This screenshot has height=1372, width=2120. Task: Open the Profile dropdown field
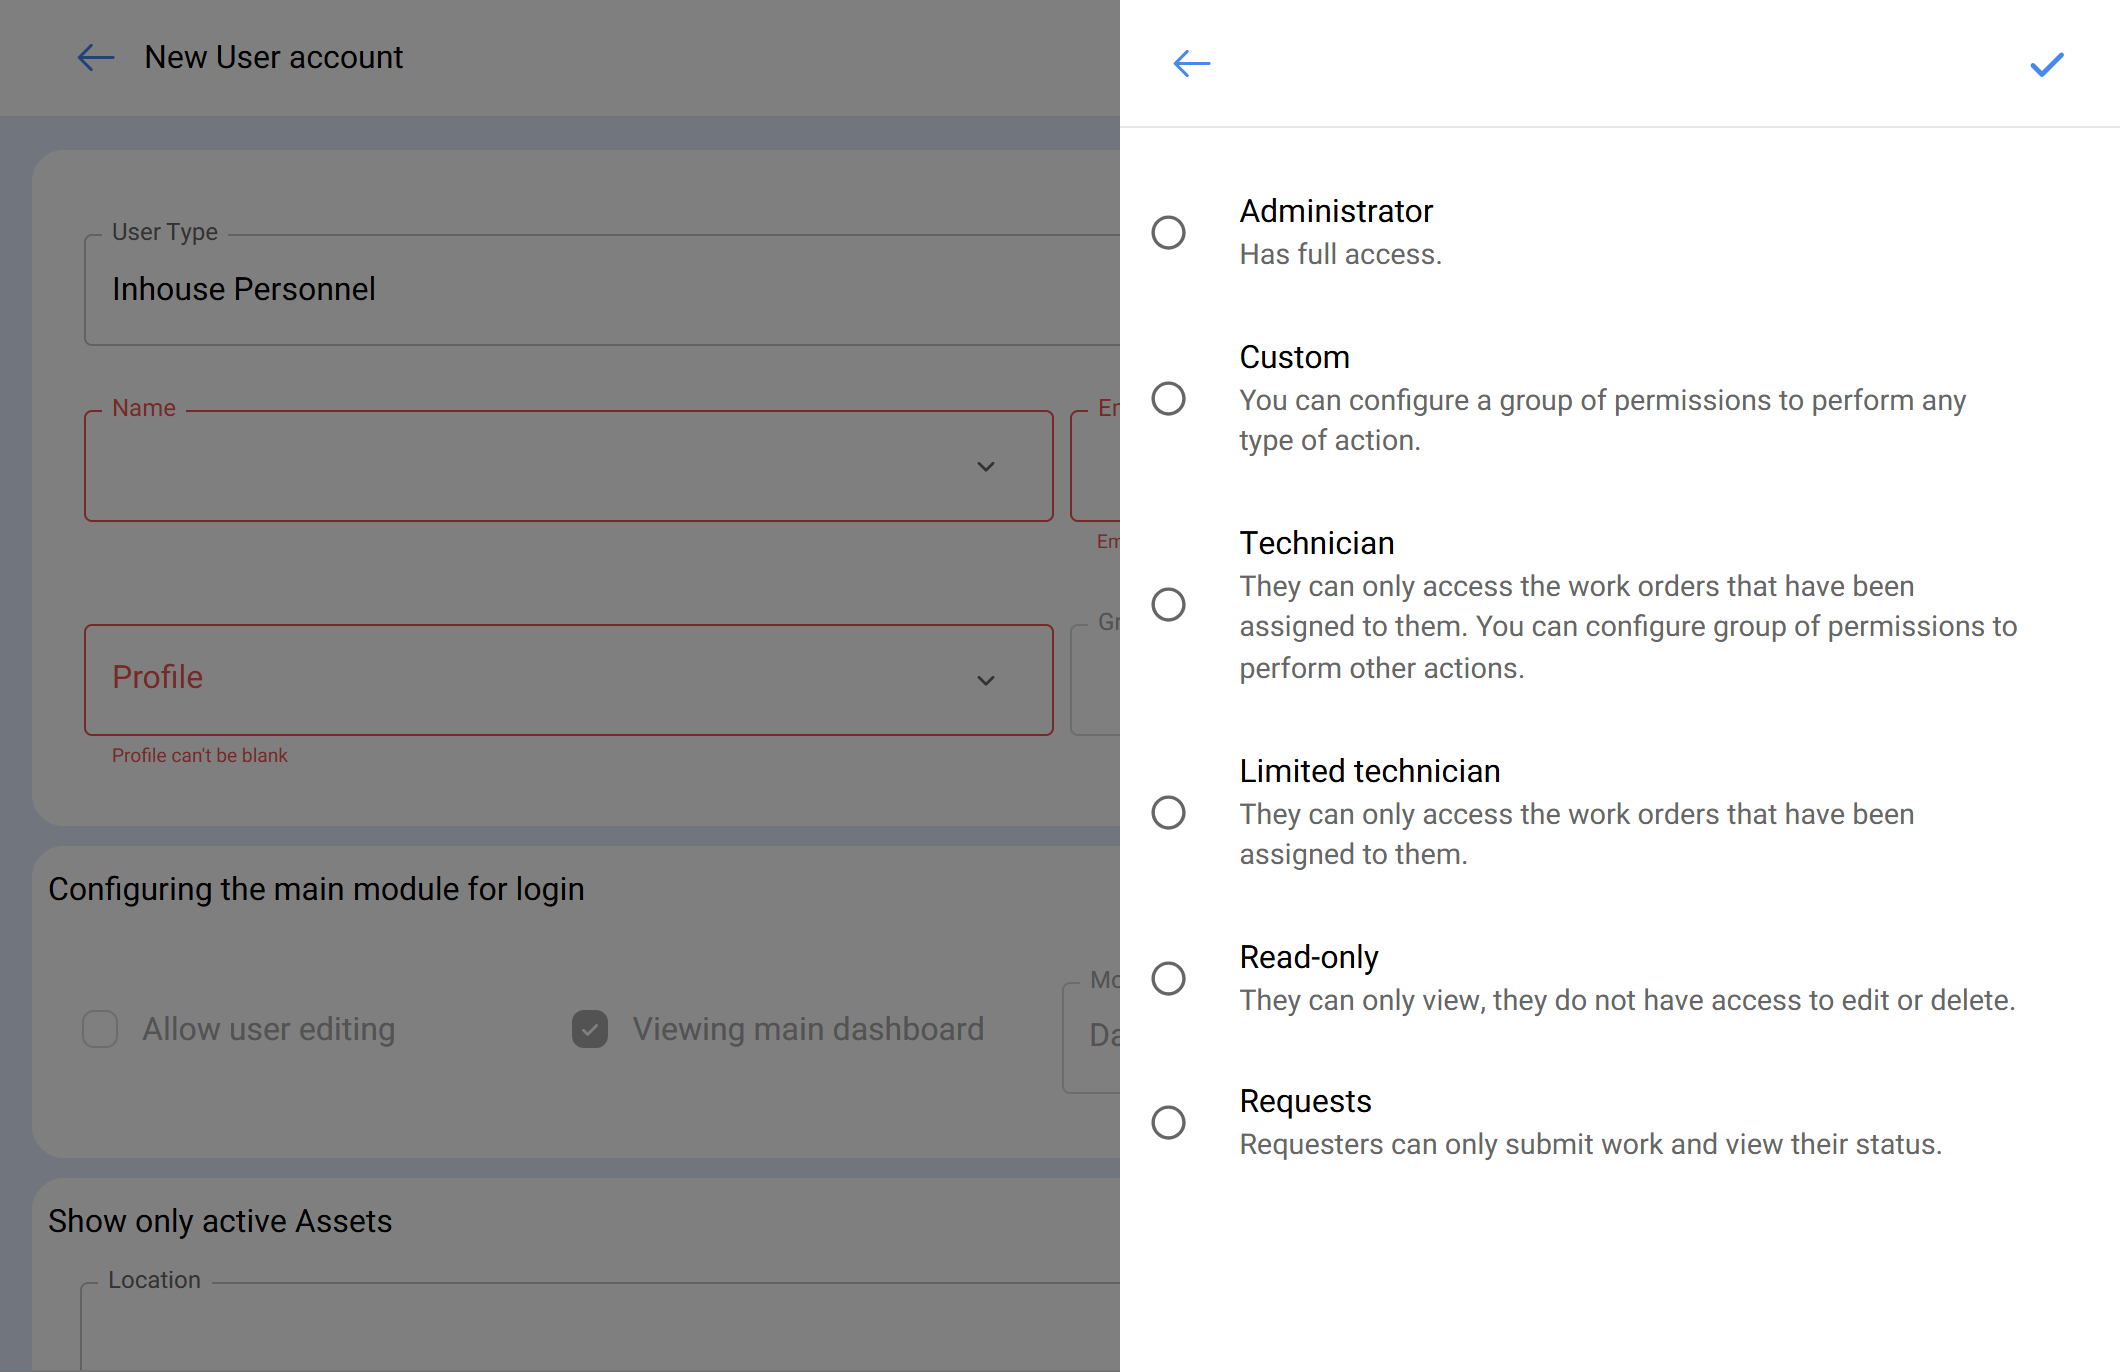tap(568, 680)
